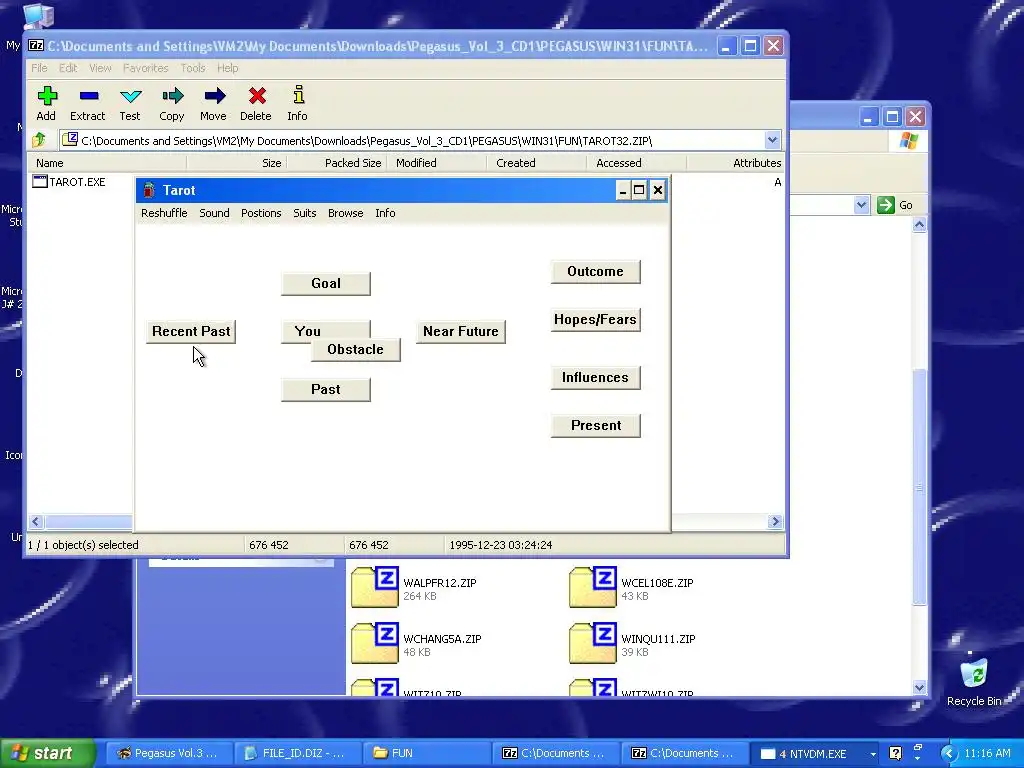Click the green Go arrow button
The image size is (1024, 768).
coord(886,205)
